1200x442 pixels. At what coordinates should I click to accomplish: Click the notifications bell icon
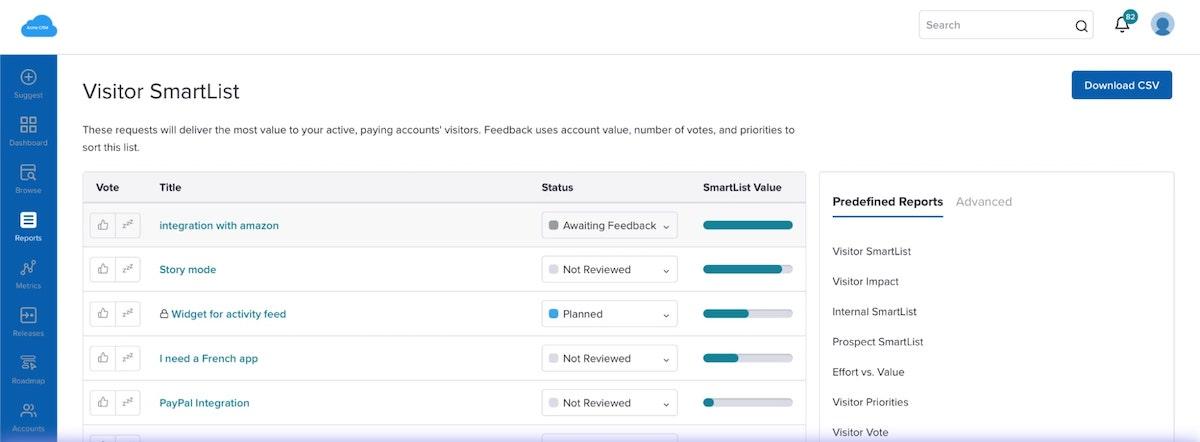[x=1122, y=25]
